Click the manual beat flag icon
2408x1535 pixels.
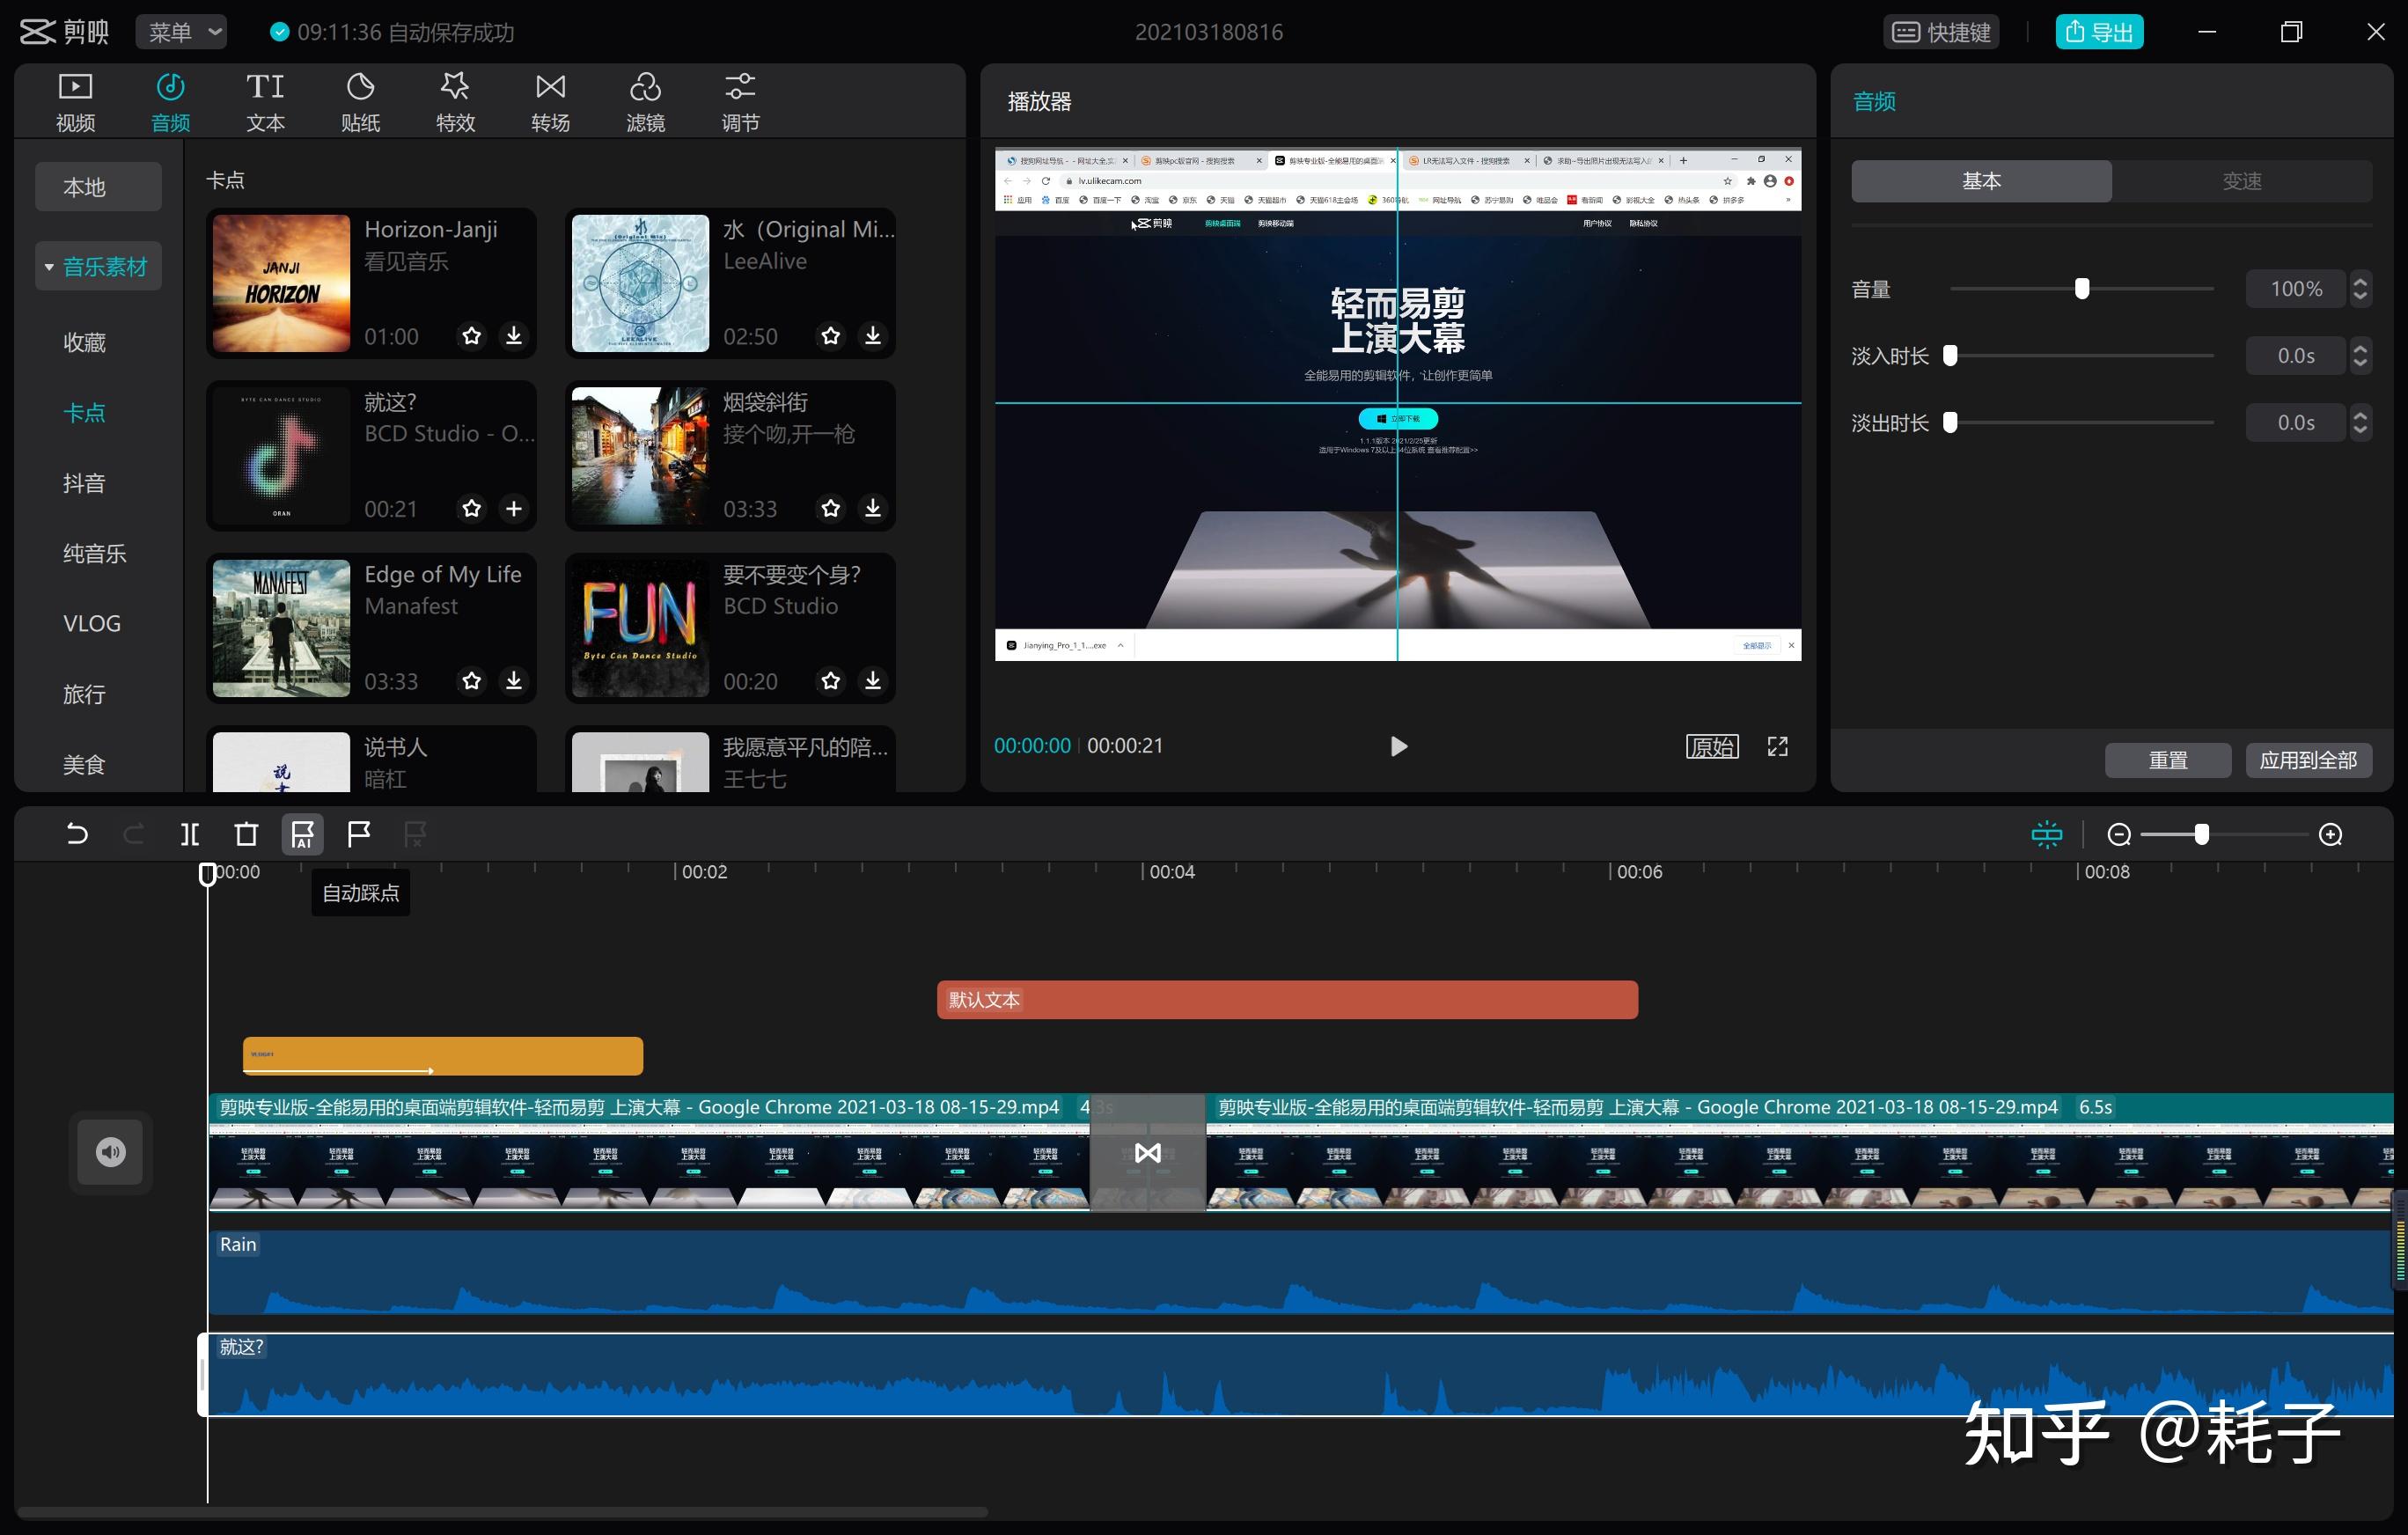pos(358,834)
